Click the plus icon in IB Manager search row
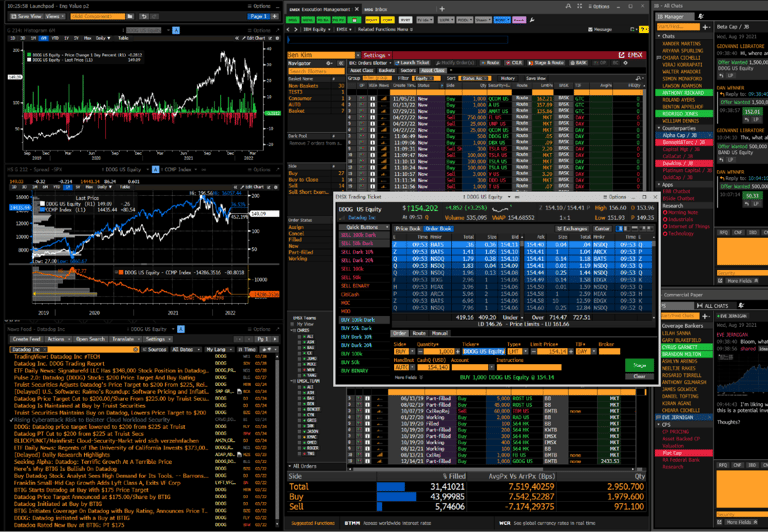This screenshot has width=768, height=532. click(x=705, y=27)
